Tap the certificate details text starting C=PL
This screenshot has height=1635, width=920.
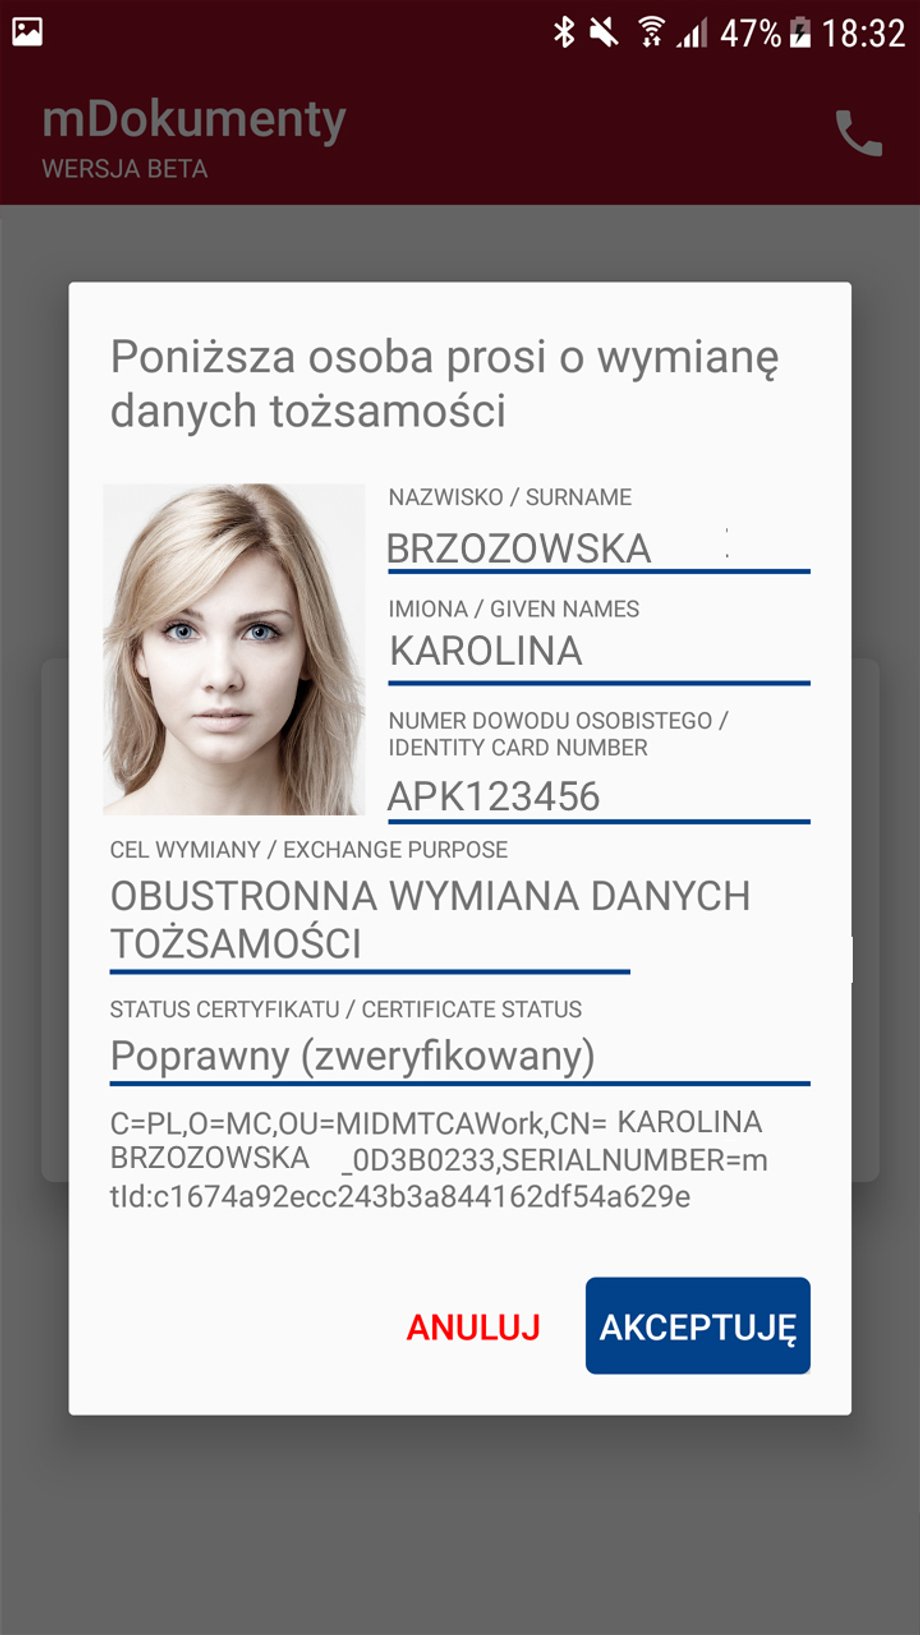click(x=439, y=1159)
